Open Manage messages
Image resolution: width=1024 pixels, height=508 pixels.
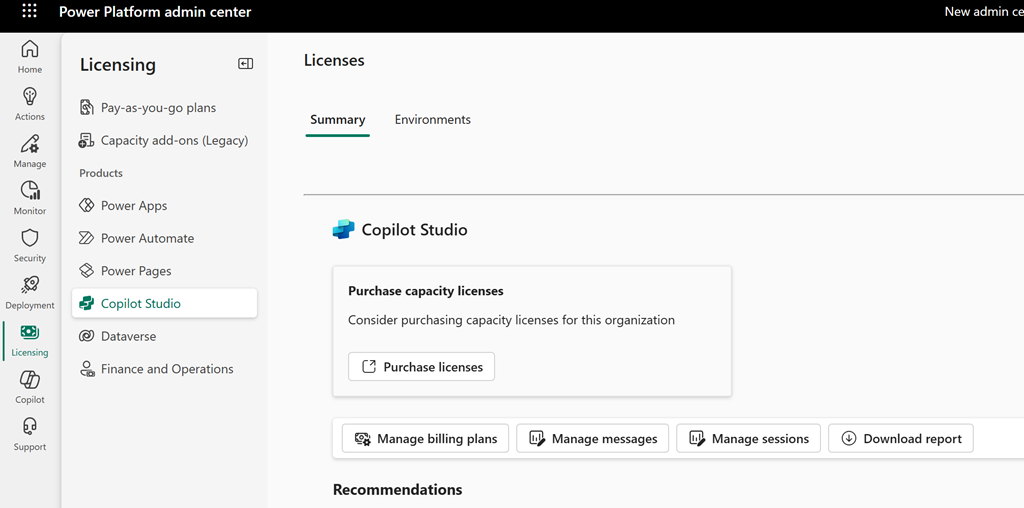tap(592, 439)
